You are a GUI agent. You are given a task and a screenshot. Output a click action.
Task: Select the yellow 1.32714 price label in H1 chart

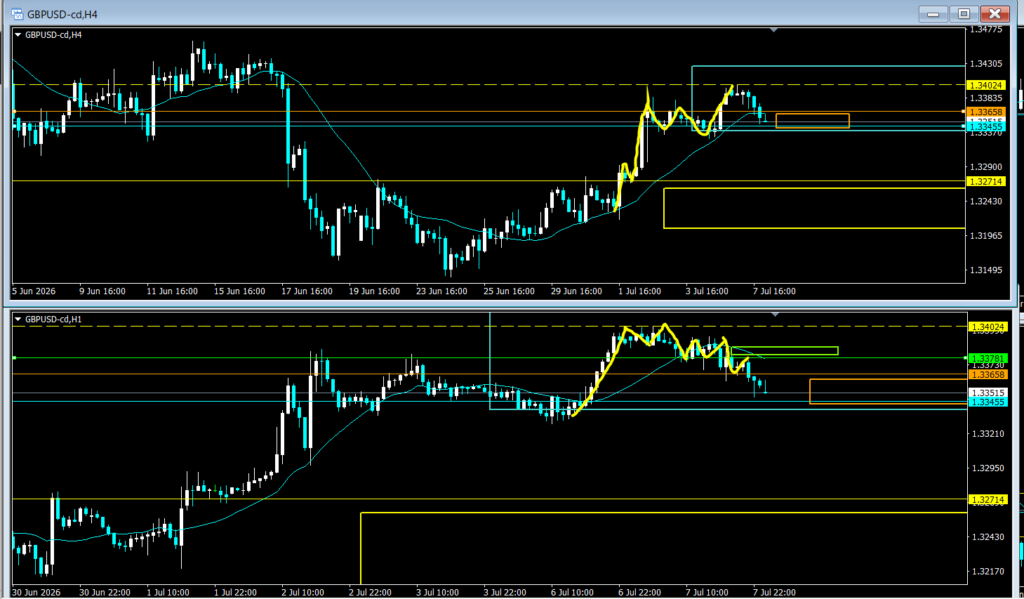point(988,500)
